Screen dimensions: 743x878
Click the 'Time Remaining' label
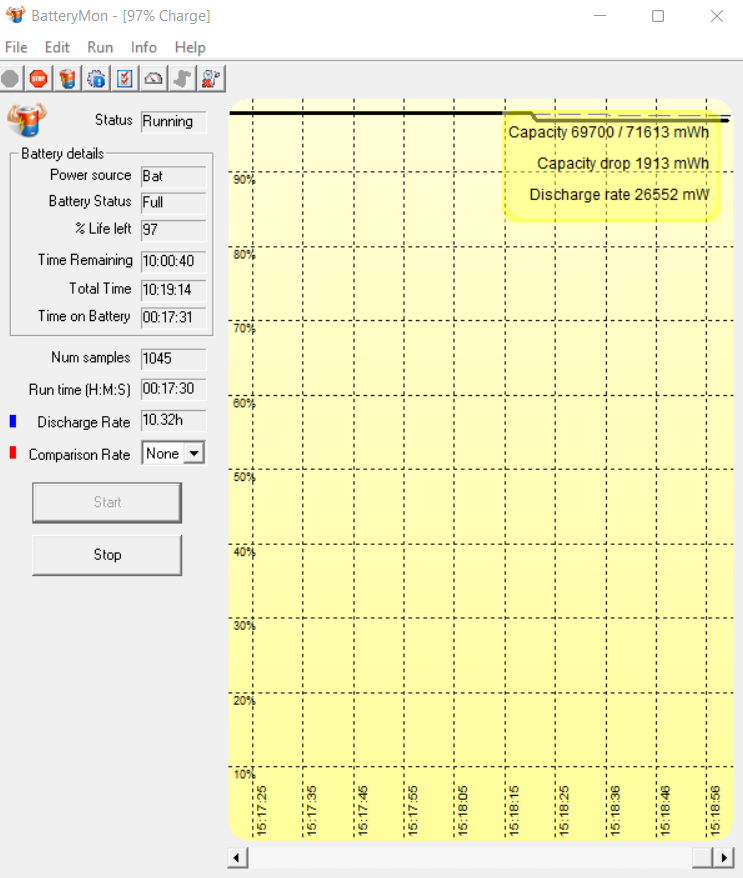pos(85,260)
